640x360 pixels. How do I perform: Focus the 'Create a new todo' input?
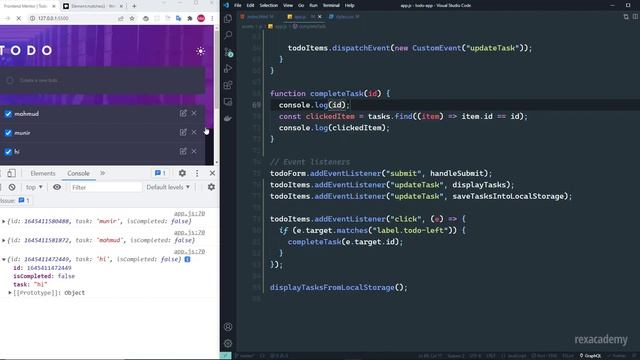102,80
